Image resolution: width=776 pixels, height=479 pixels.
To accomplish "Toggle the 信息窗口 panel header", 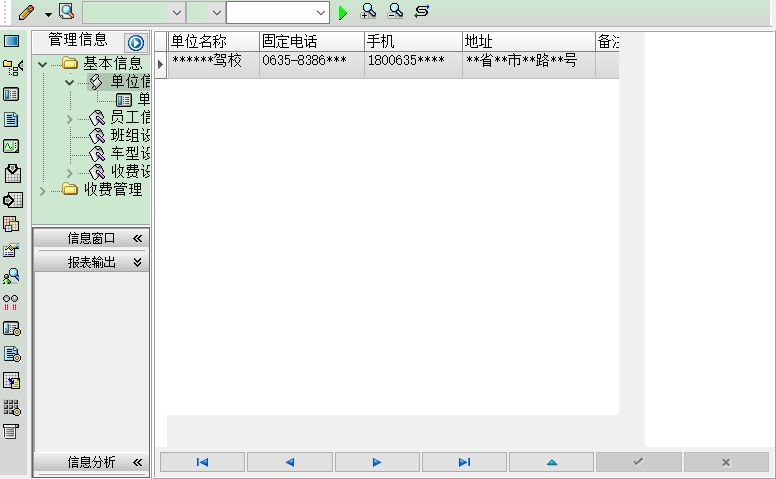I will click(92, 239).
